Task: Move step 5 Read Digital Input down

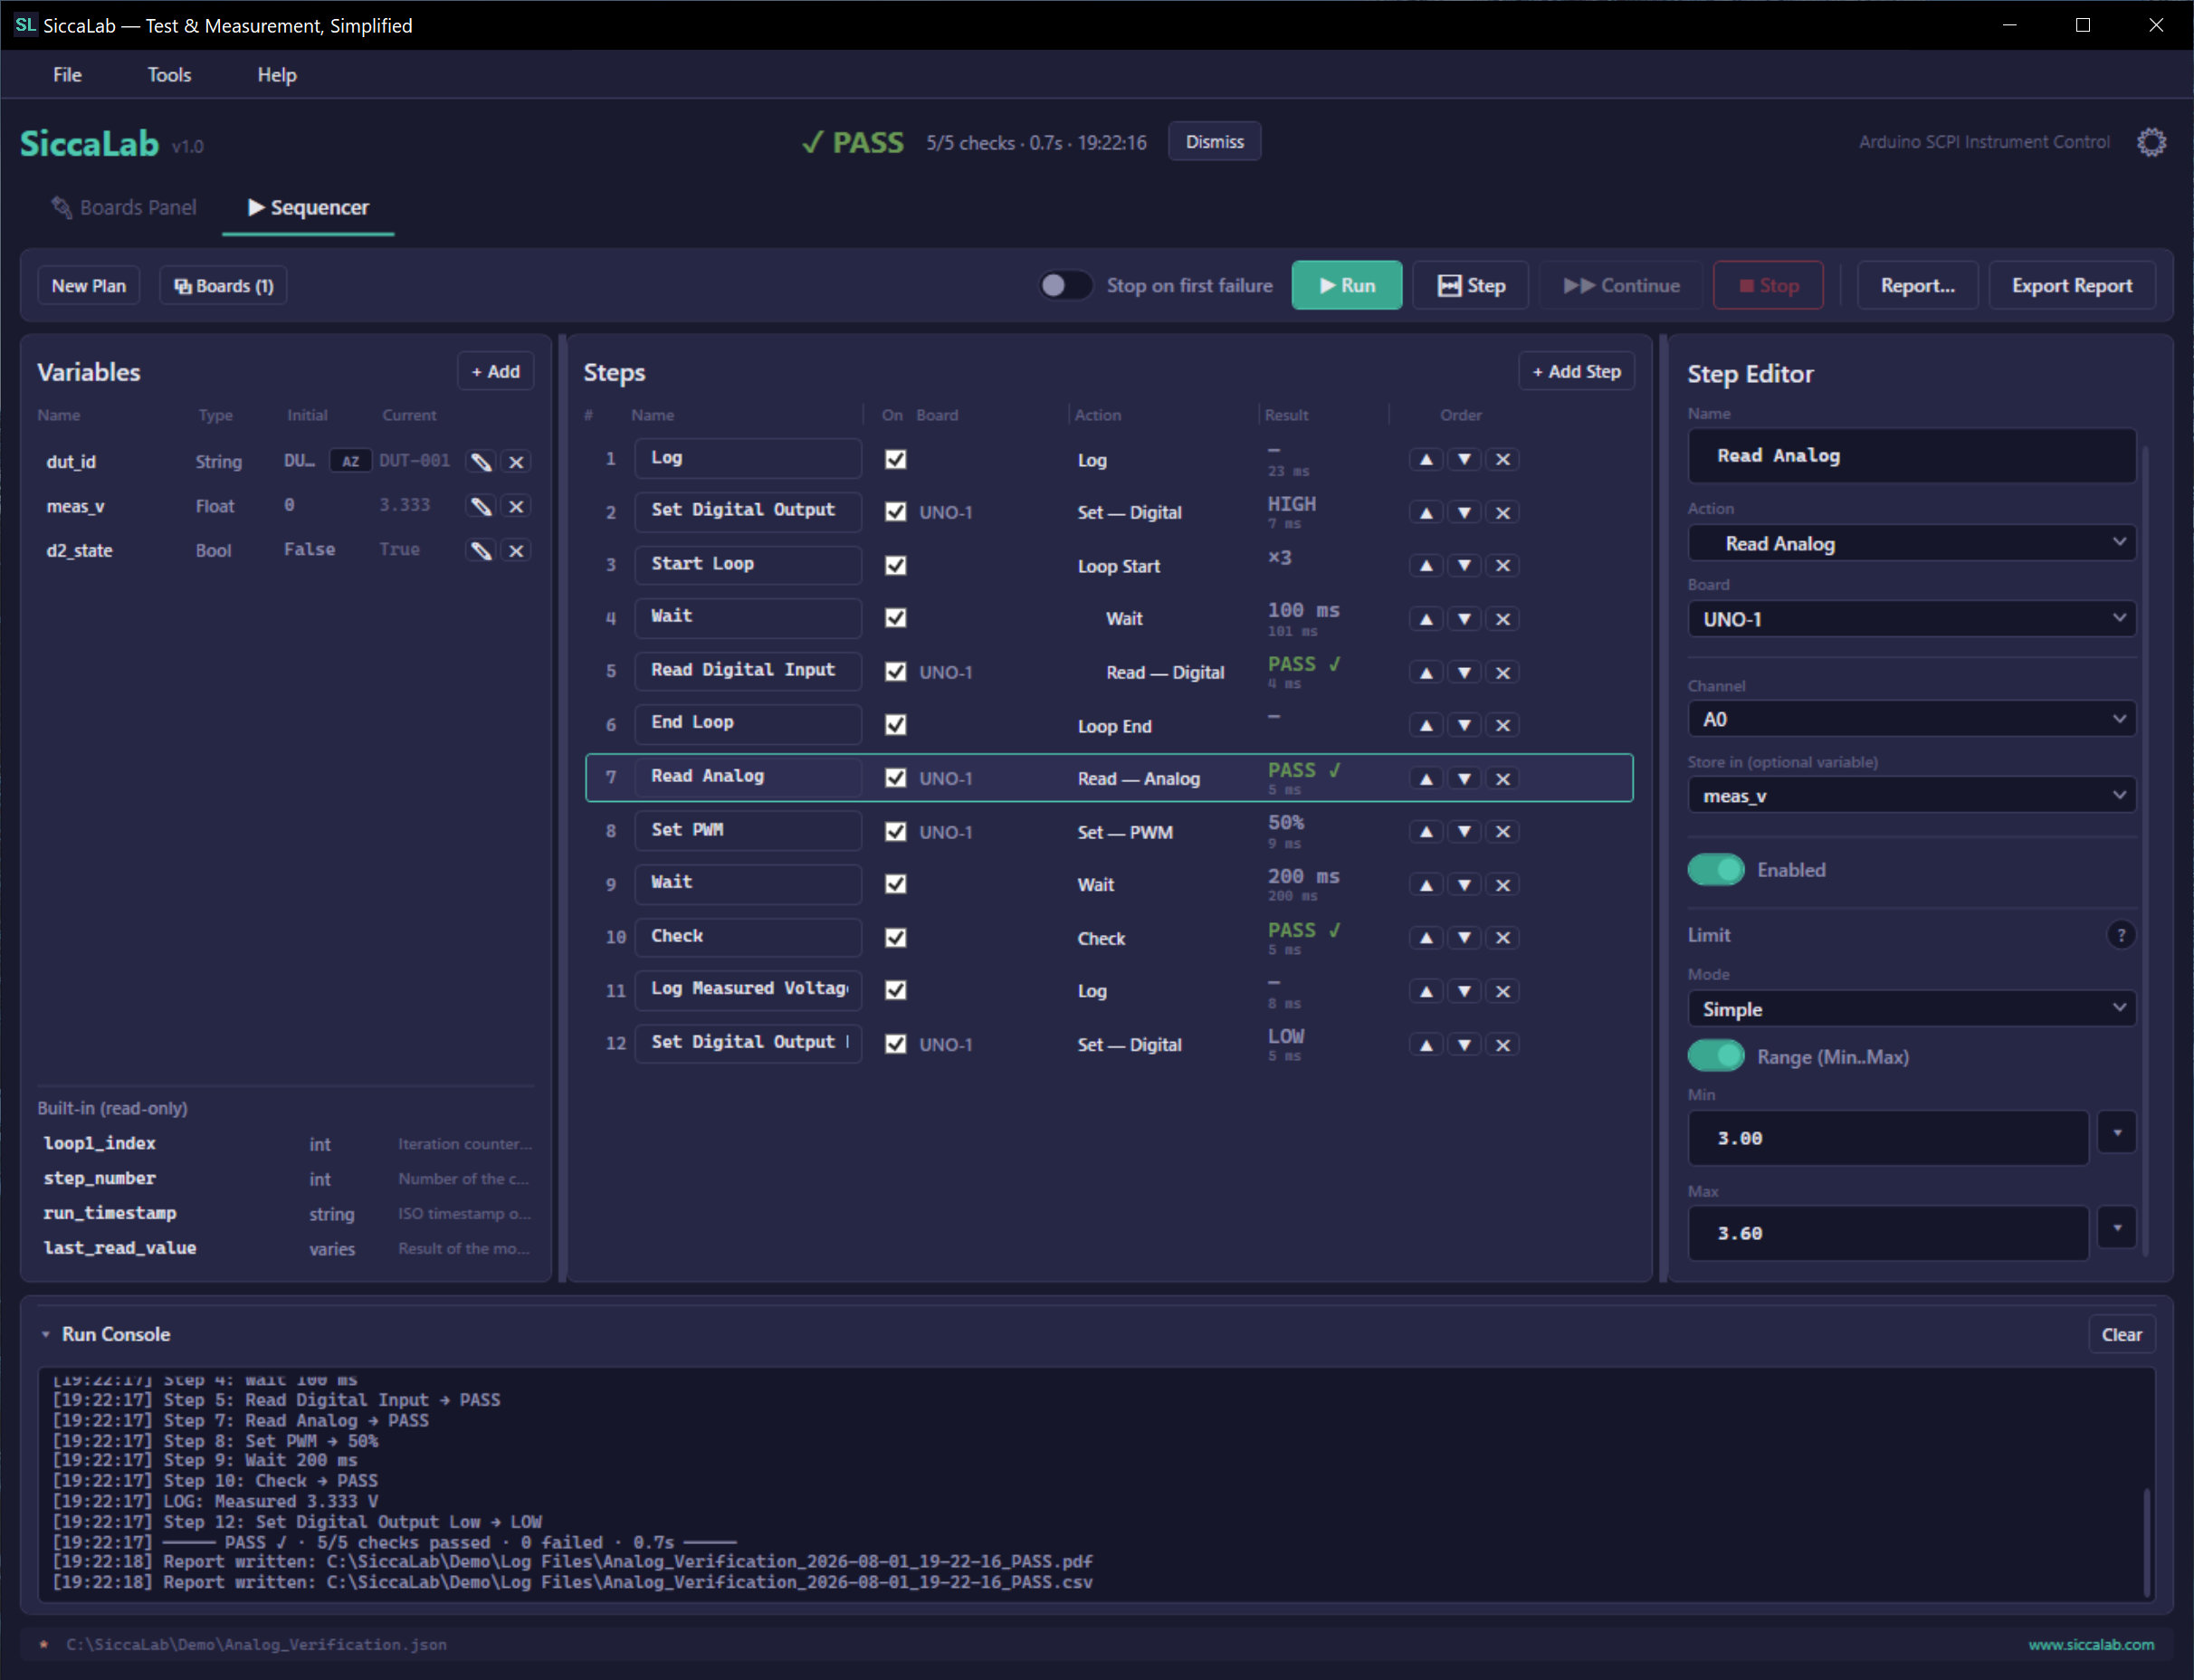Action: click(x=1464, y=672)
